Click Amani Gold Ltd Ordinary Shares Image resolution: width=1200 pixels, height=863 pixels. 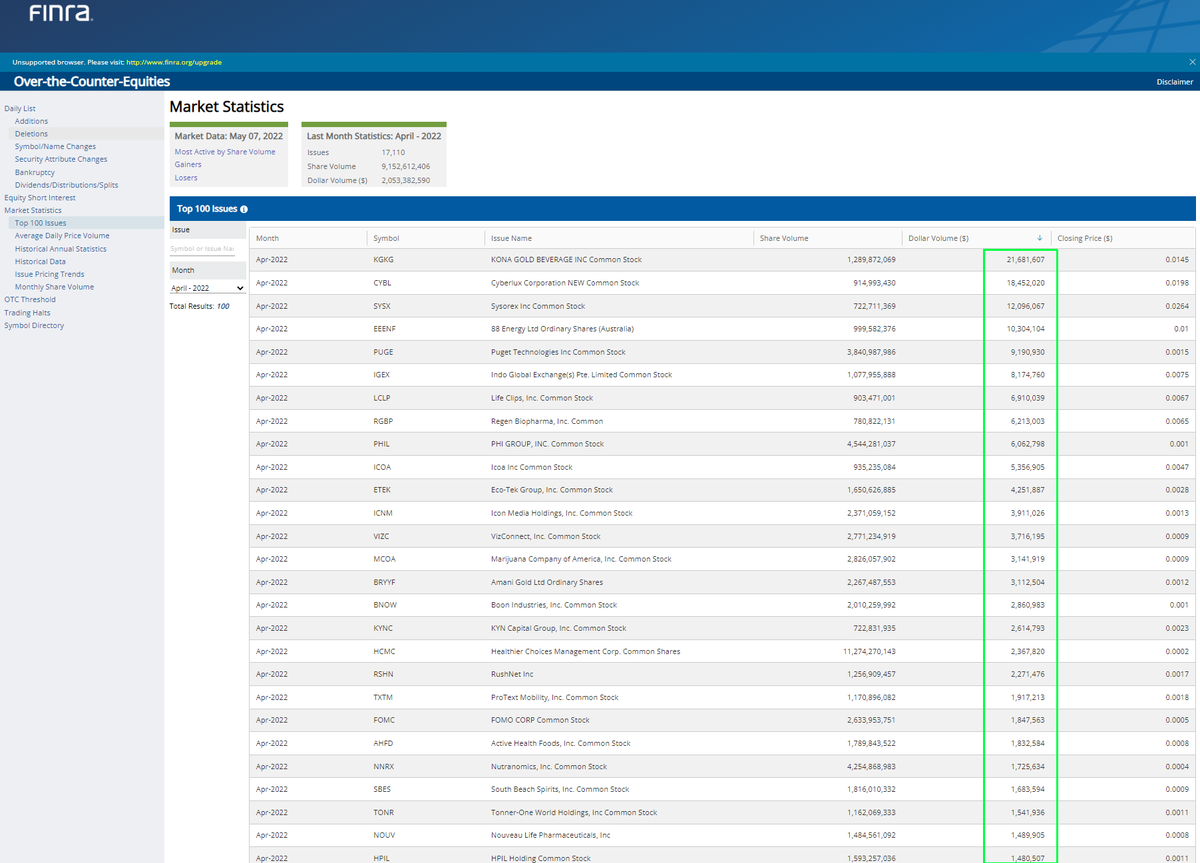tap(547, 582)
